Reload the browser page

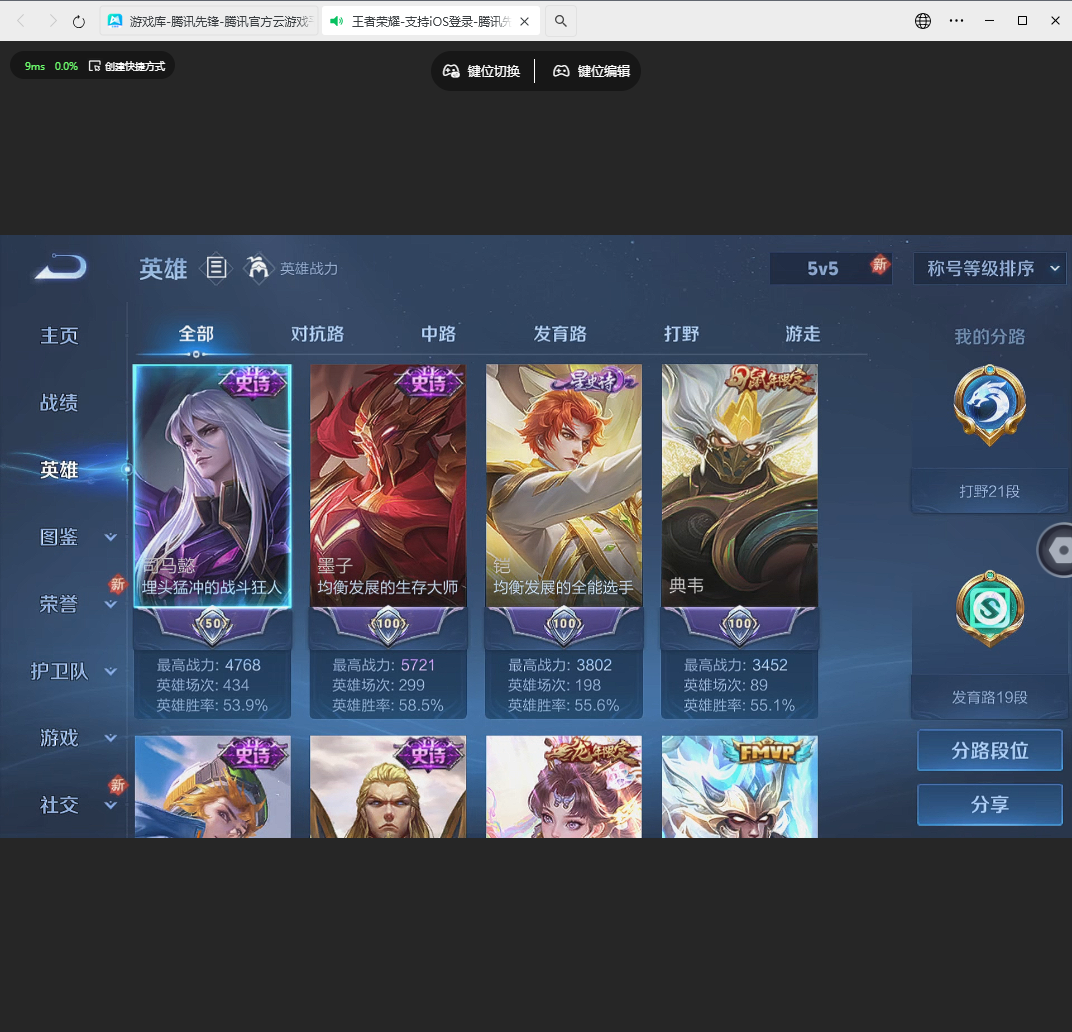(x=79, y=21)
